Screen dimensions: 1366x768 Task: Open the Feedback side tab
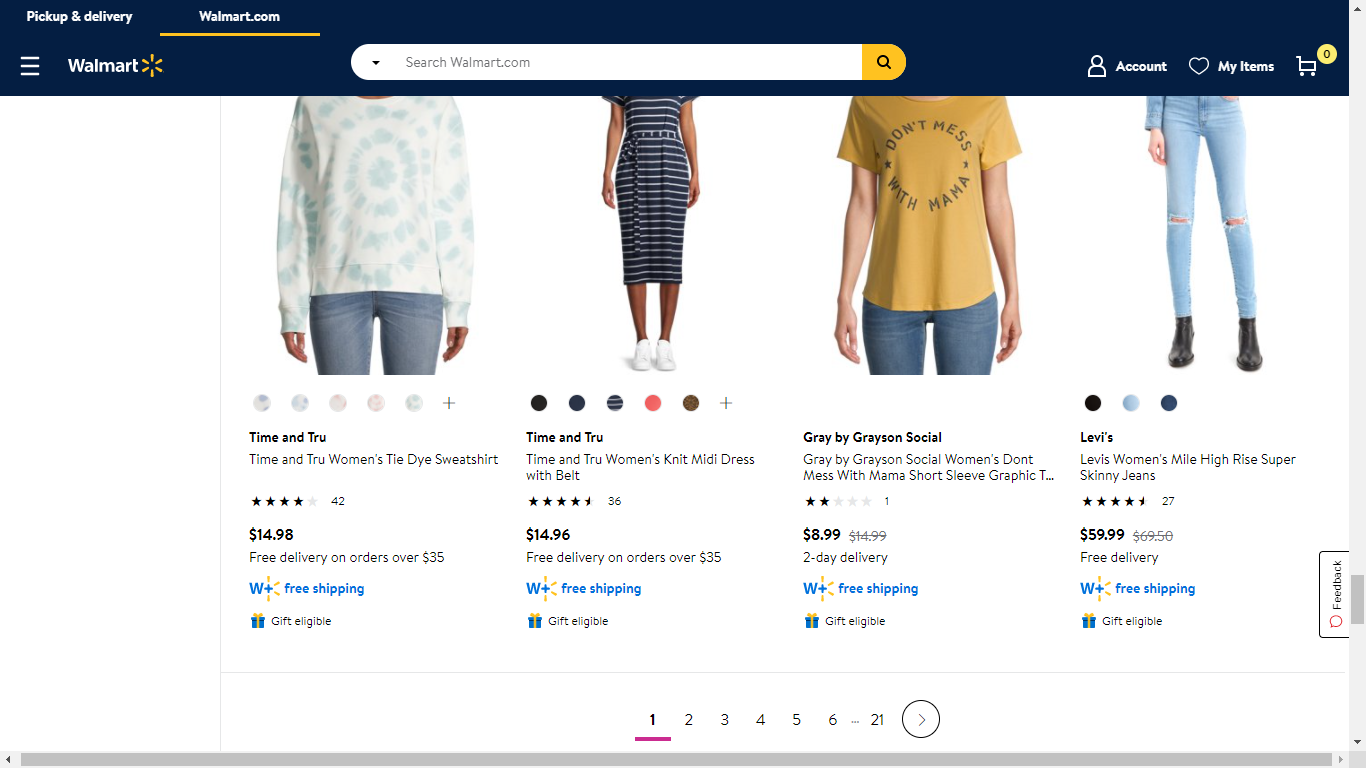tap(1334, 594)
